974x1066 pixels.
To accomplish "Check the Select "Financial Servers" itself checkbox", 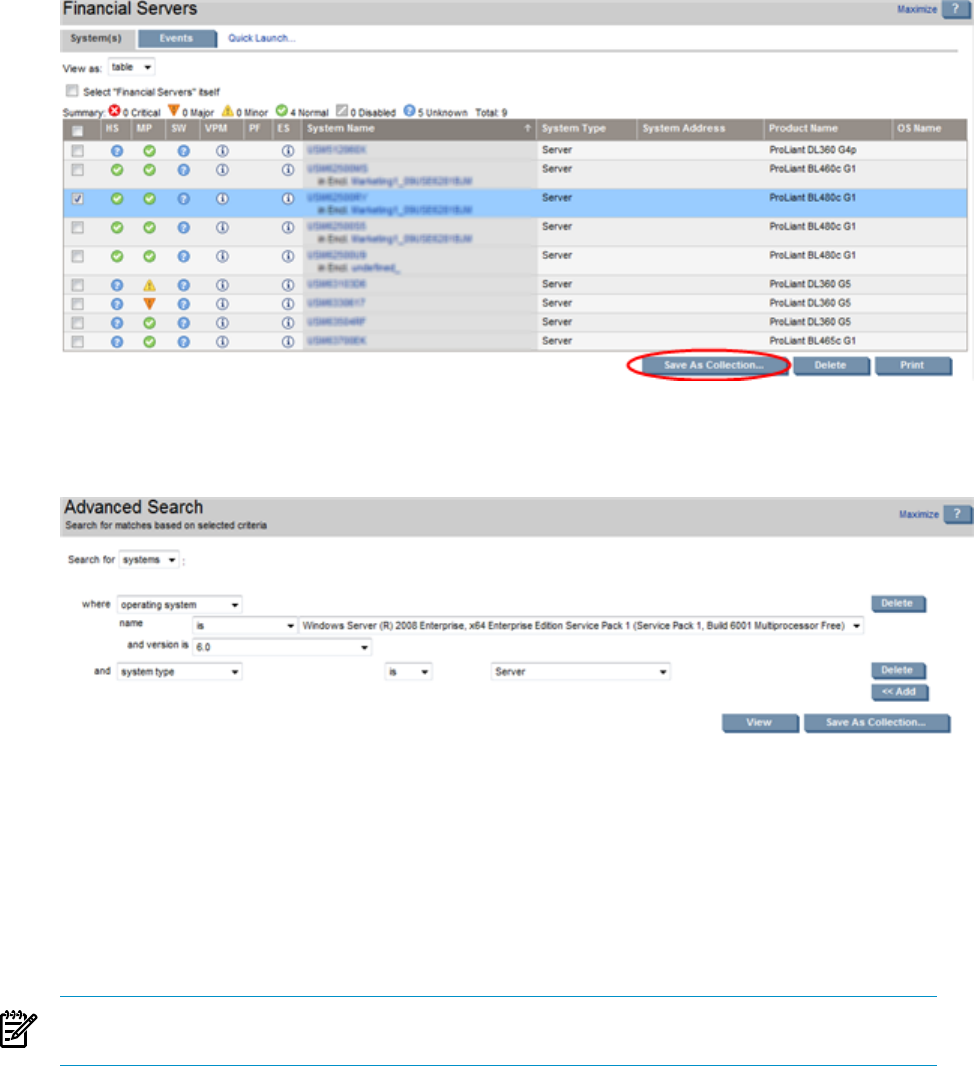I will 71,91.
